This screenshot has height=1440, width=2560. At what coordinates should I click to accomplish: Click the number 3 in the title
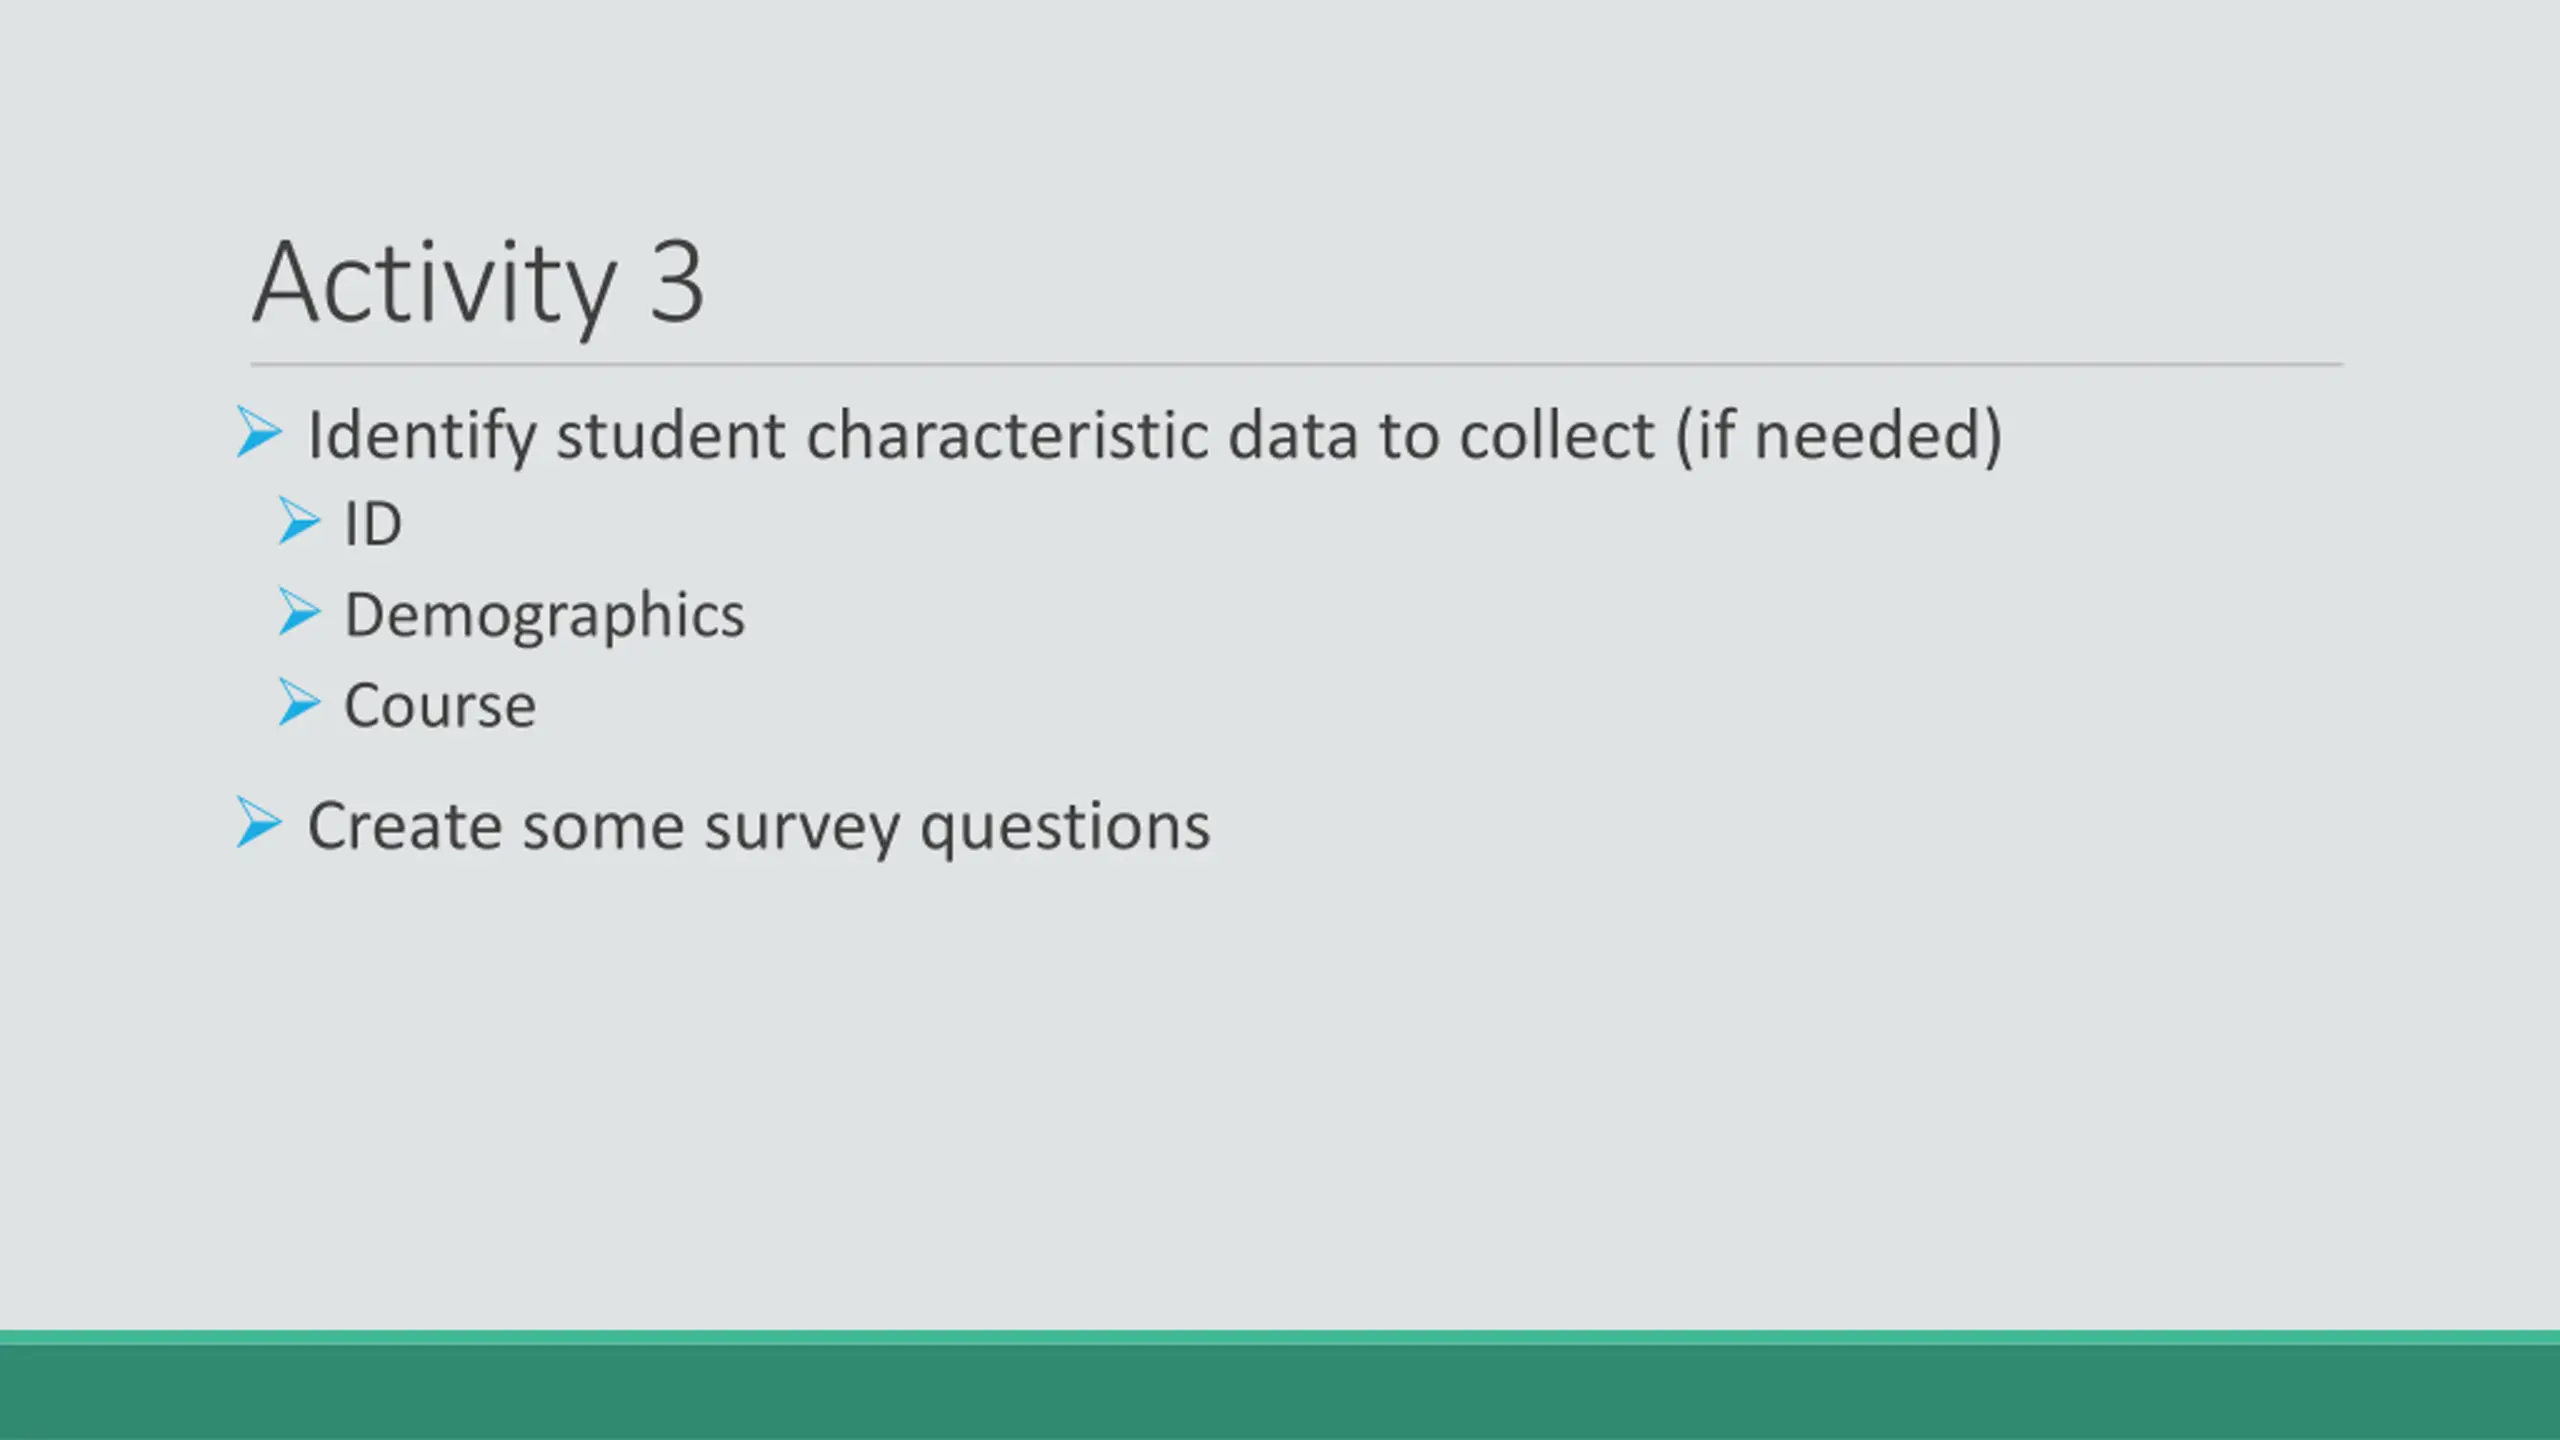677,283
